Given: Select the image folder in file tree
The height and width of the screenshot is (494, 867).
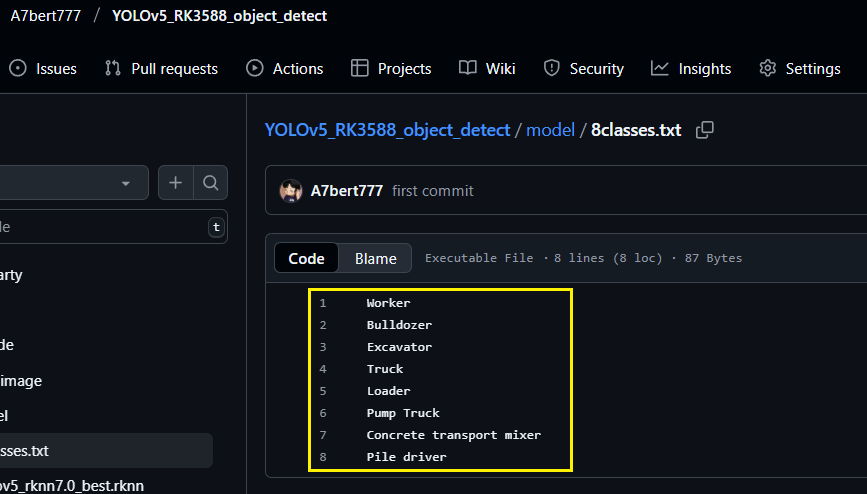Looking at the screenshot, I should 21,381.
